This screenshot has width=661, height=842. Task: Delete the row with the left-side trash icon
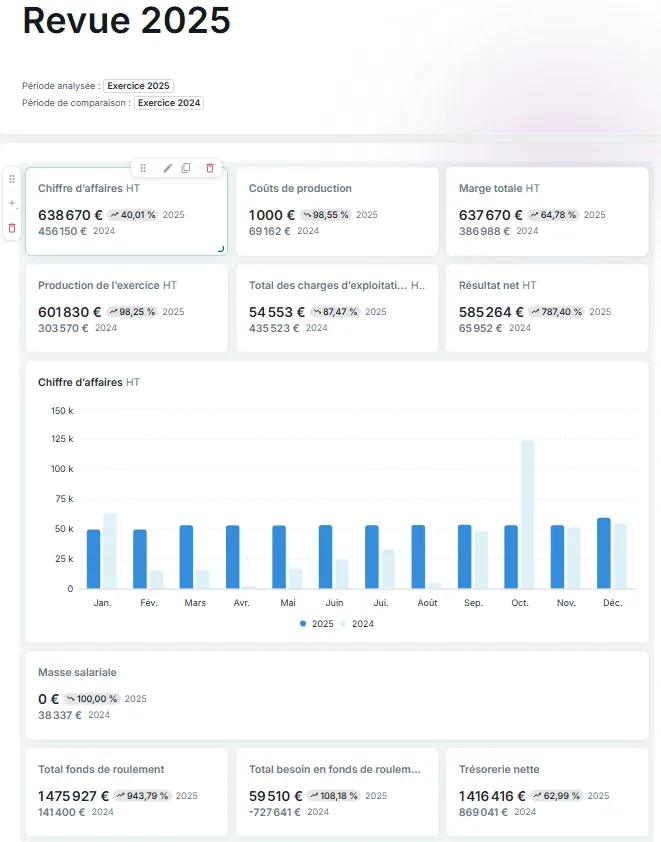pyautogui.click(x=12, y=228)
